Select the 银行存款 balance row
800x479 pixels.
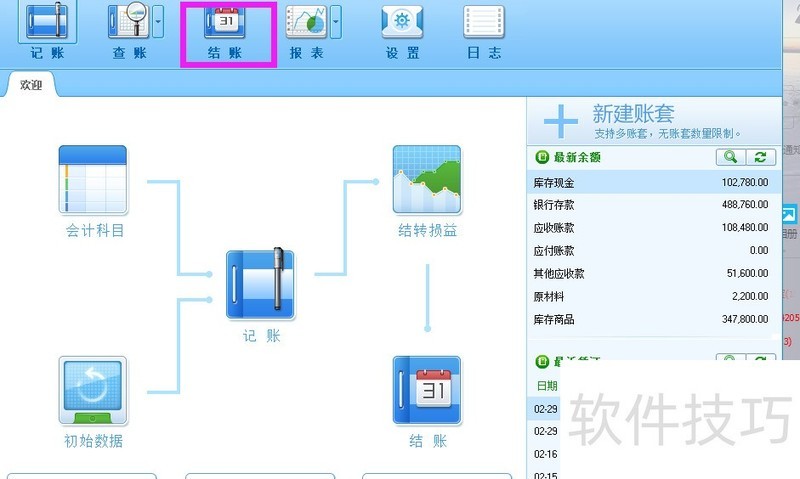[x=654, y=205]
